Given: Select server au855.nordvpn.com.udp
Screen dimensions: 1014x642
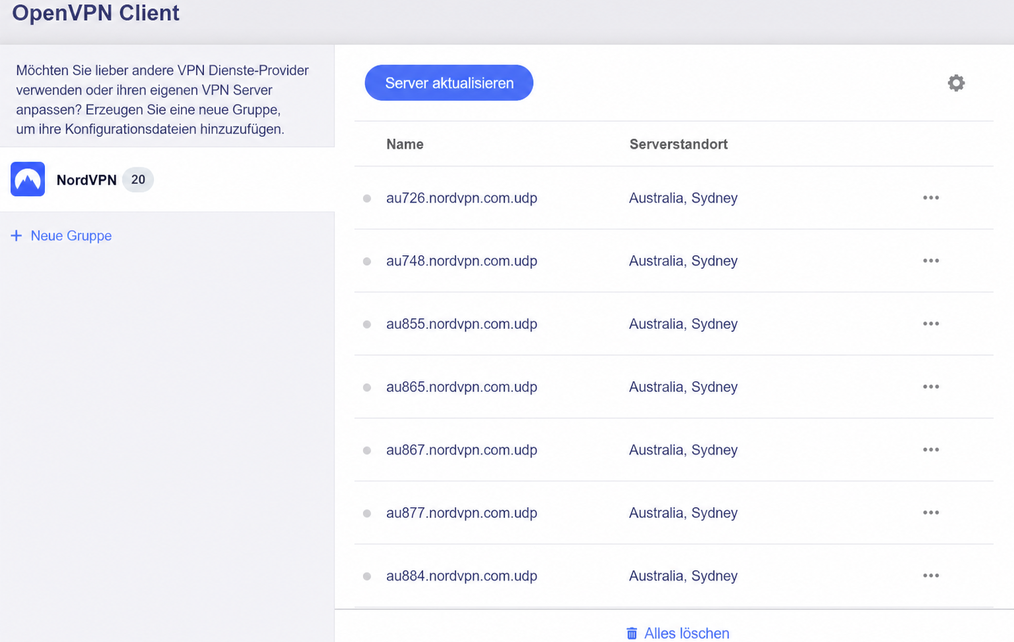Looking at the screenshot, I should (462, 323).
